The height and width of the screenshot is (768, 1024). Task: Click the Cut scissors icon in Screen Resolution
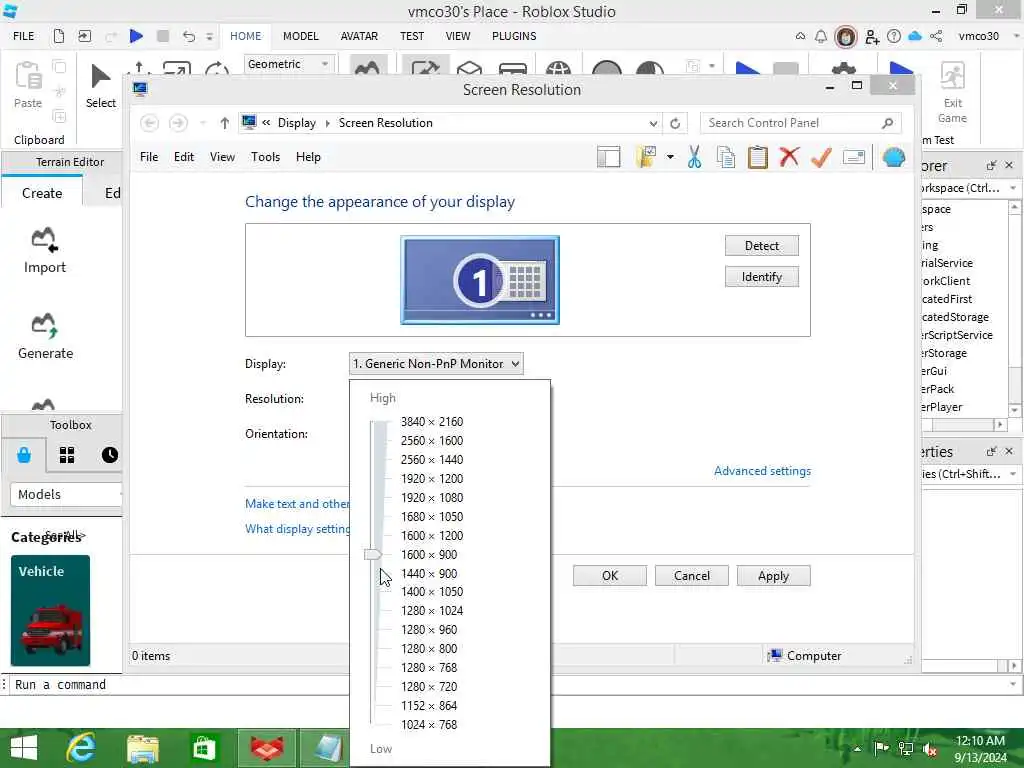click(694, 157)
